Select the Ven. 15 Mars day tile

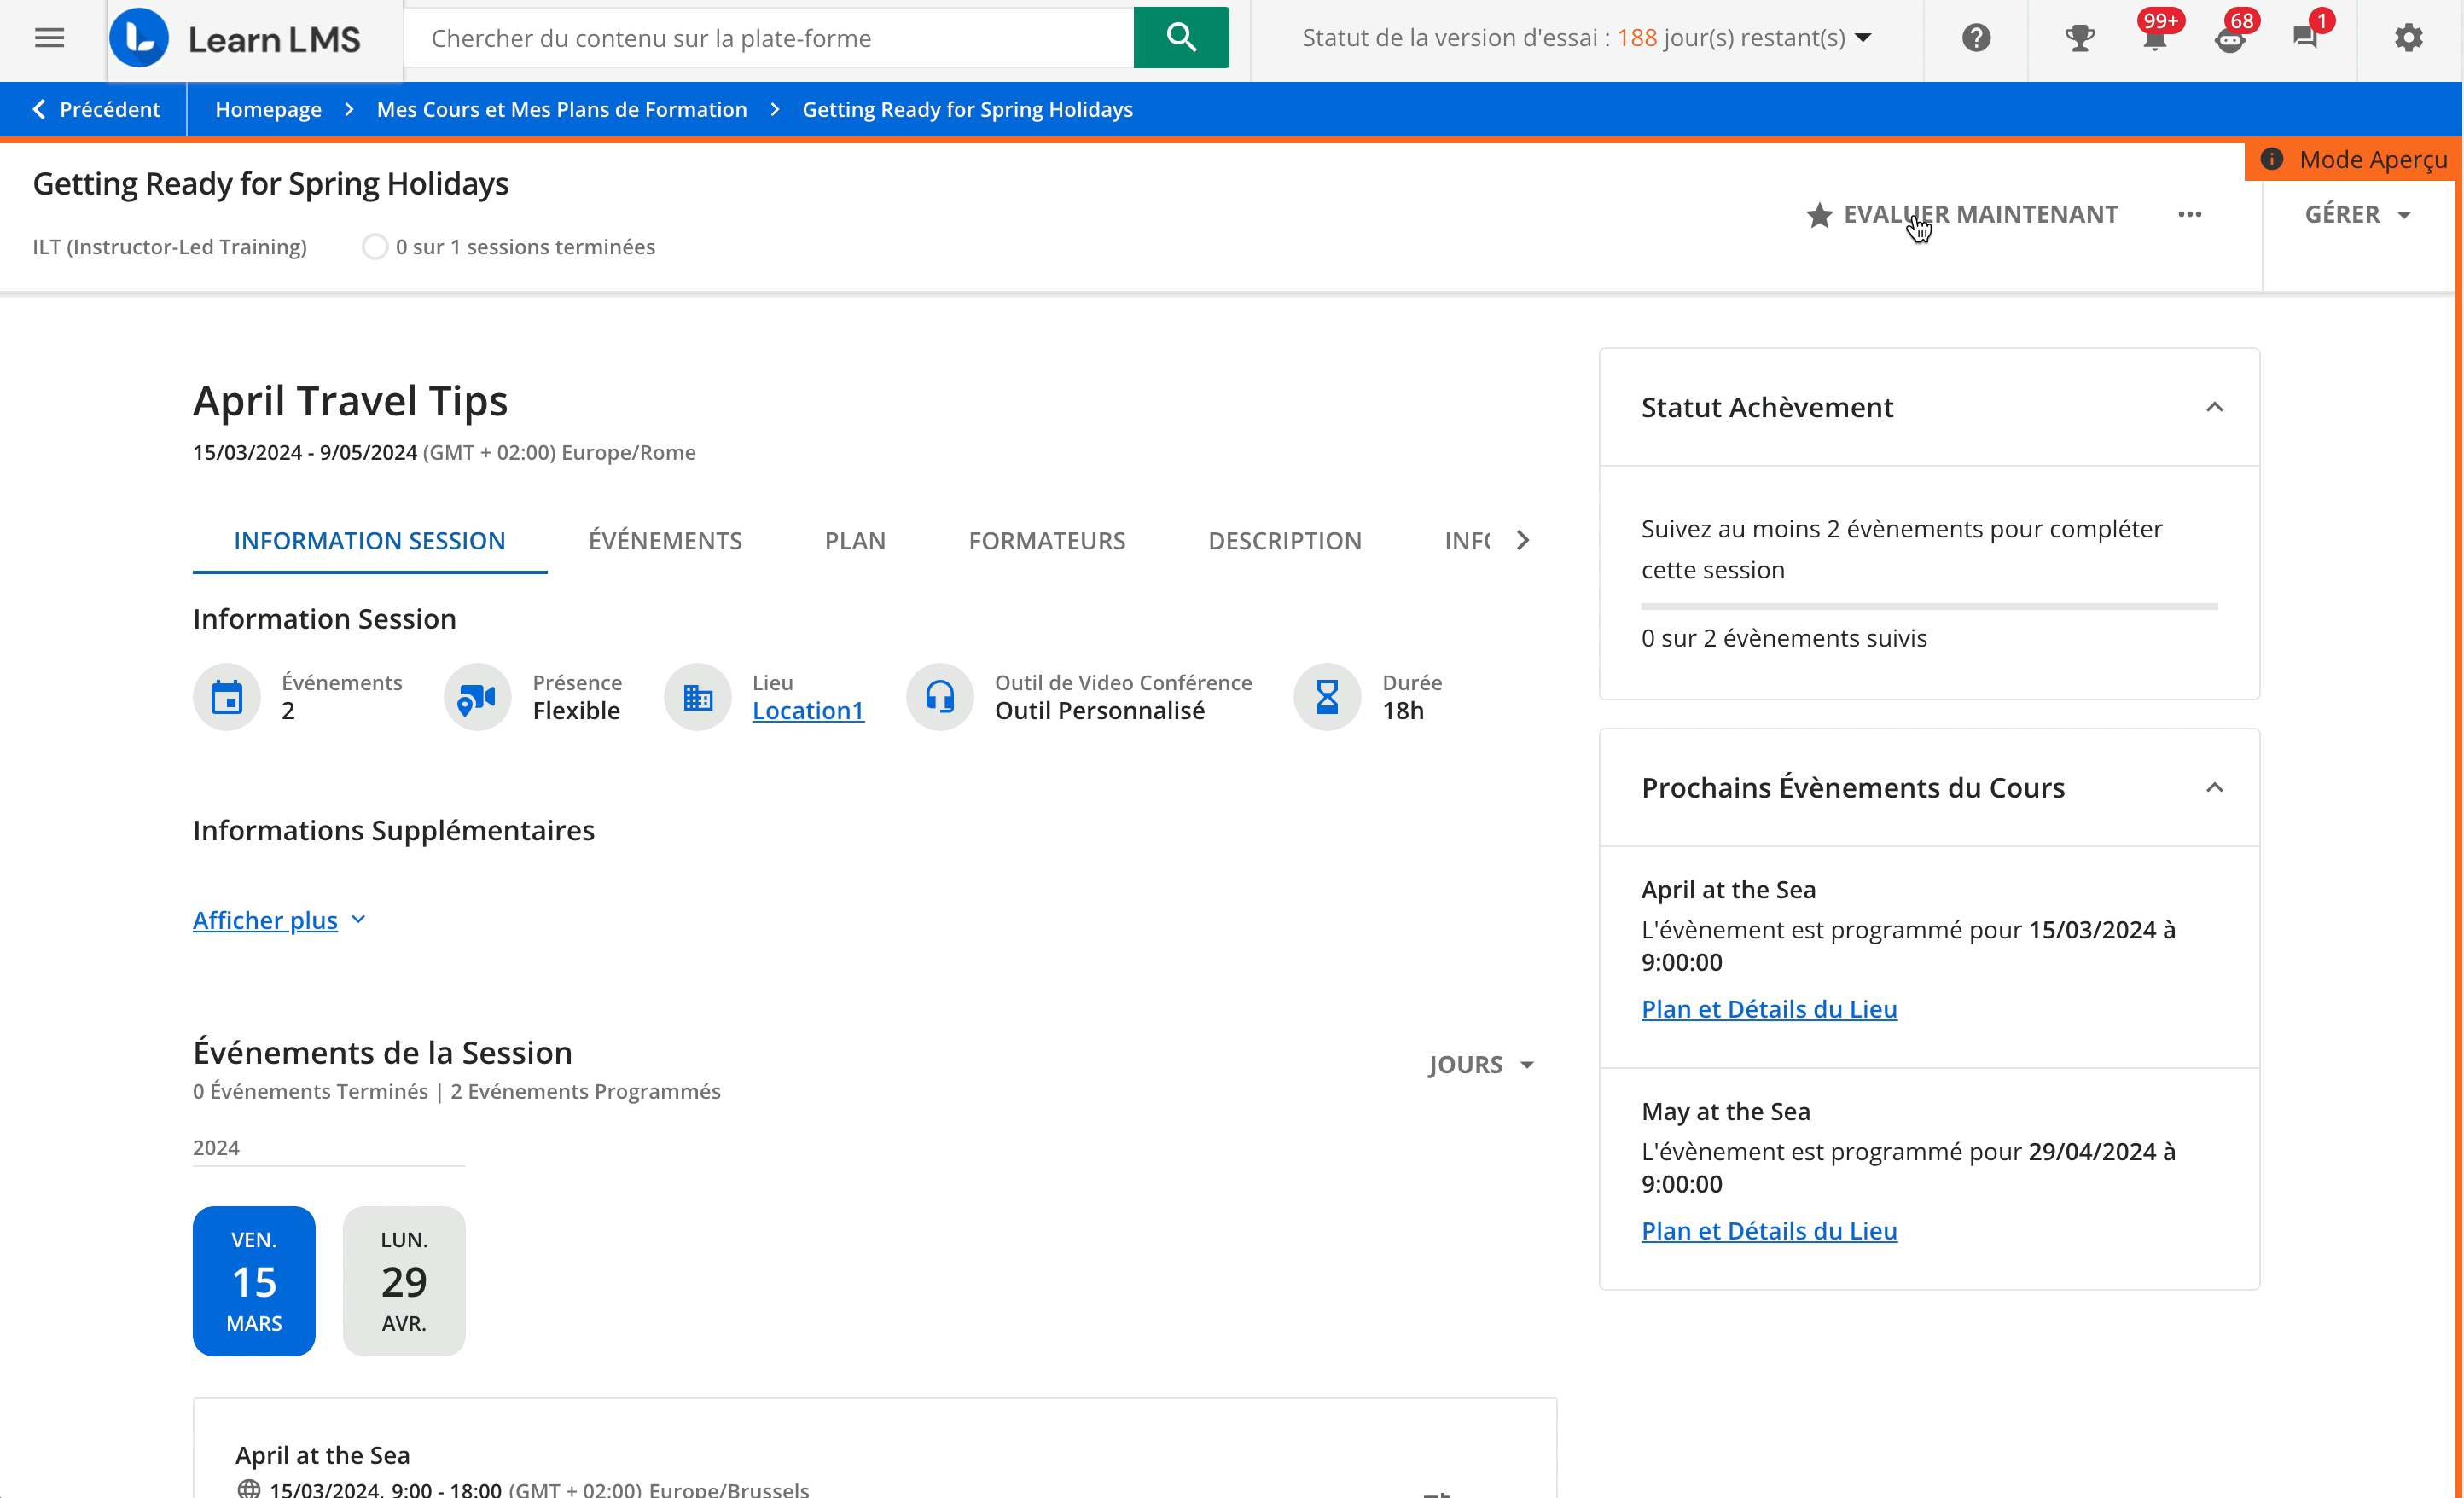tap(254, 1281)
